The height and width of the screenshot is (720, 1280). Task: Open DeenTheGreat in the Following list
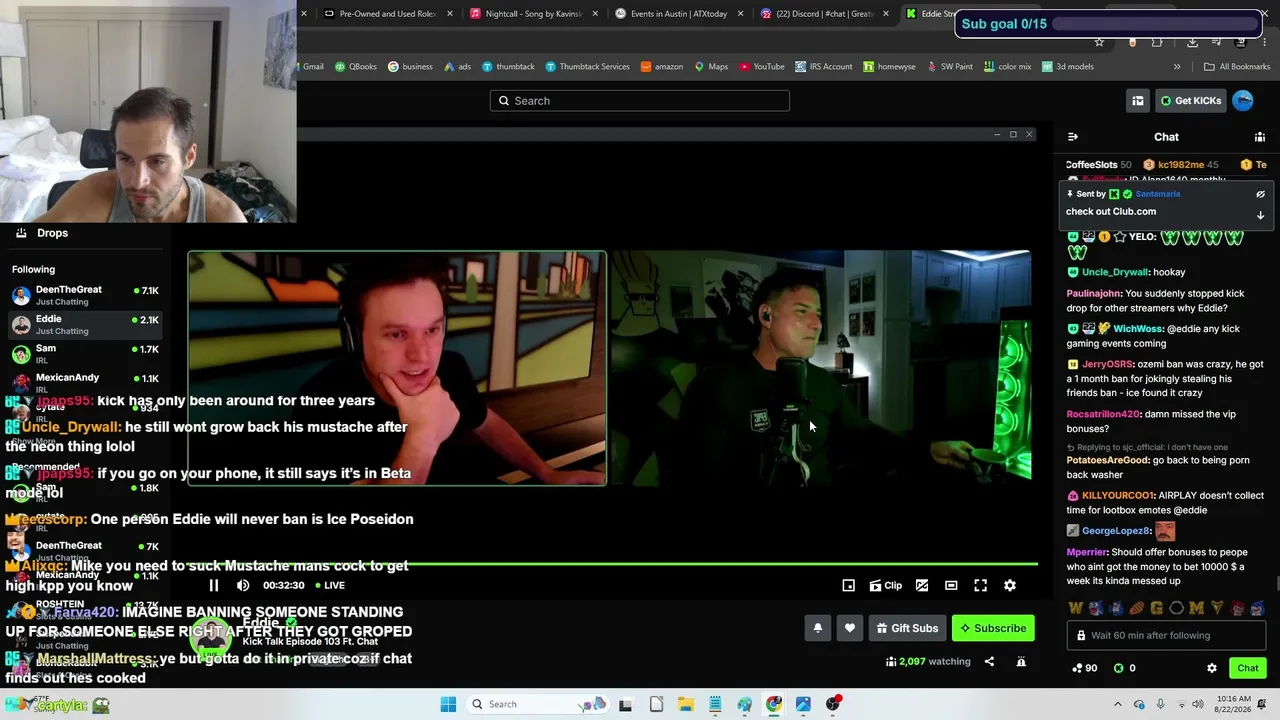tap(85, 295)
